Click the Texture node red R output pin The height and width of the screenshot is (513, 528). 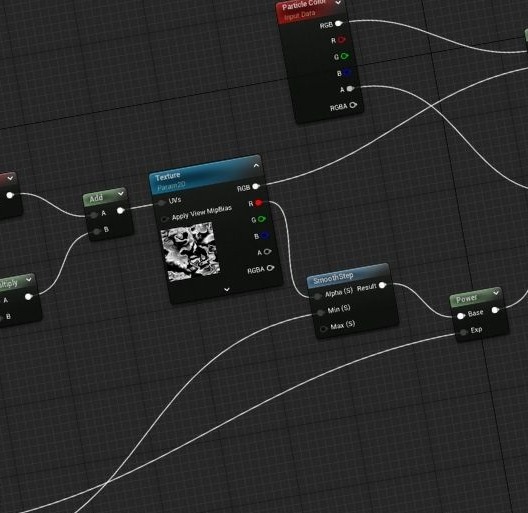click(x=259, y=203)
